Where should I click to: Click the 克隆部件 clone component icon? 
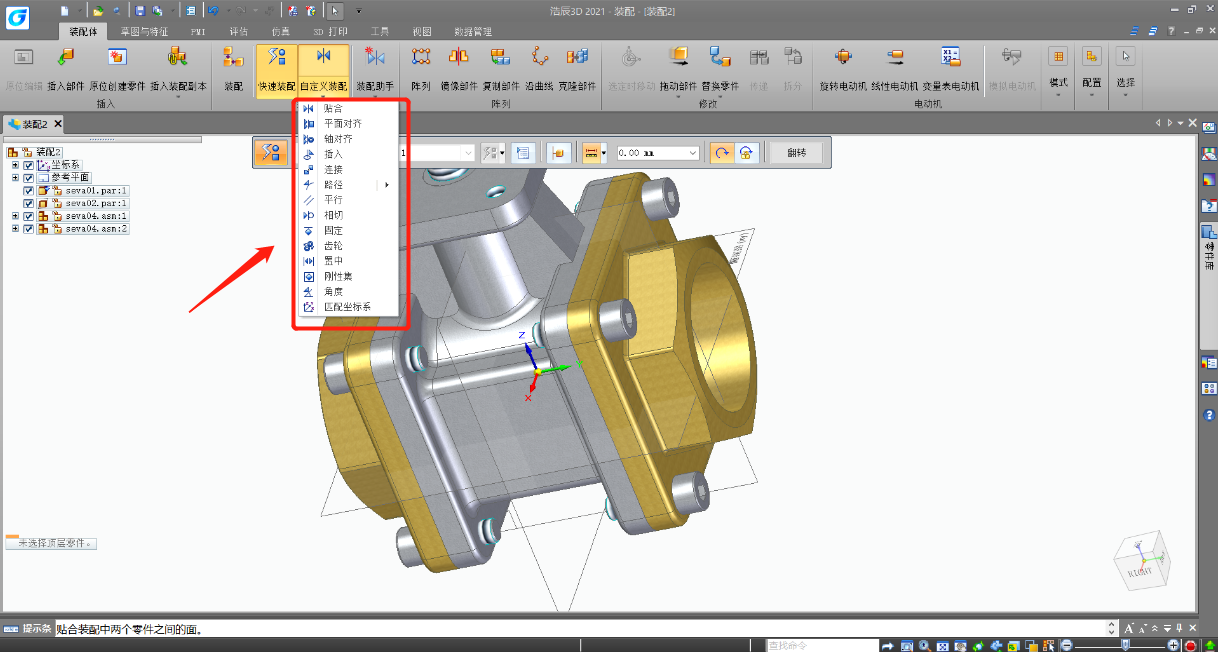coord(577,57)
